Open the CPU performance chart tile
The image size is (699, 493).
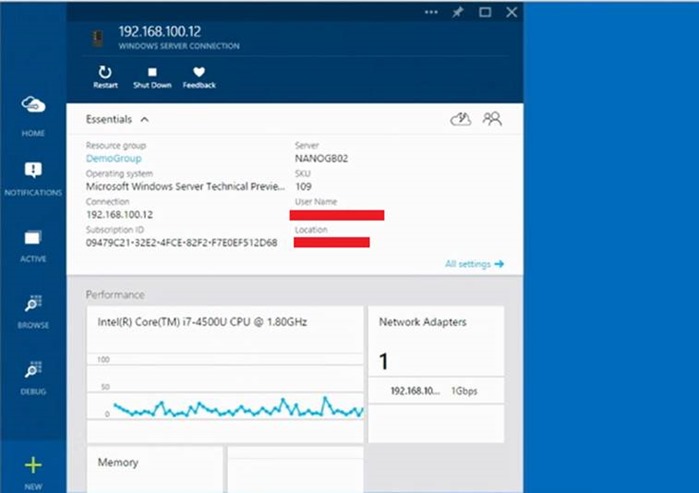point(225,374)
